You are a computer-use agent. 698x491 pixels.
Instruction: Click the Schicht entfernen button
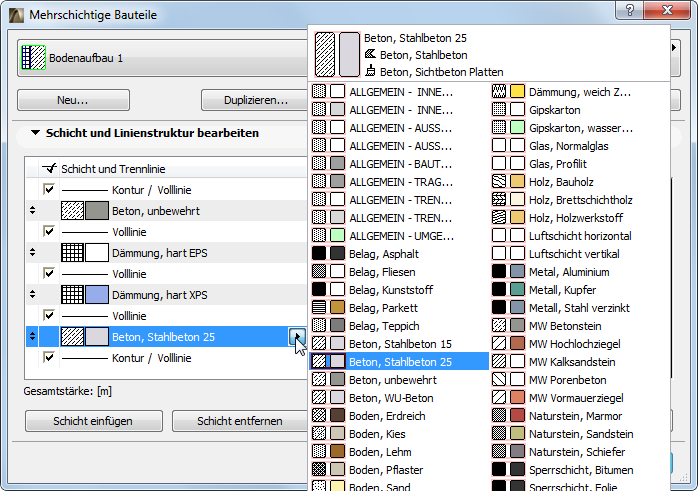pyautogui.click(x=240, y=421)
